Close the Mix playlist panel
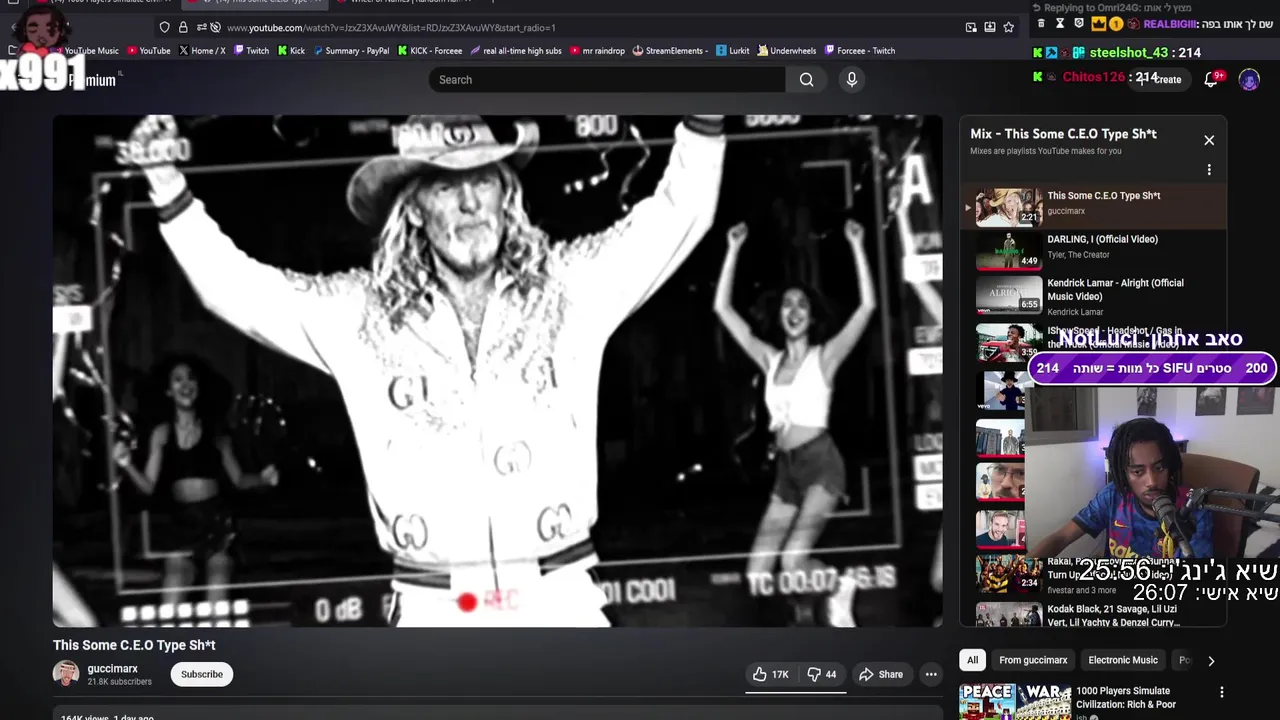The width and height of the screenshot is (1280, 720). 1209,140
